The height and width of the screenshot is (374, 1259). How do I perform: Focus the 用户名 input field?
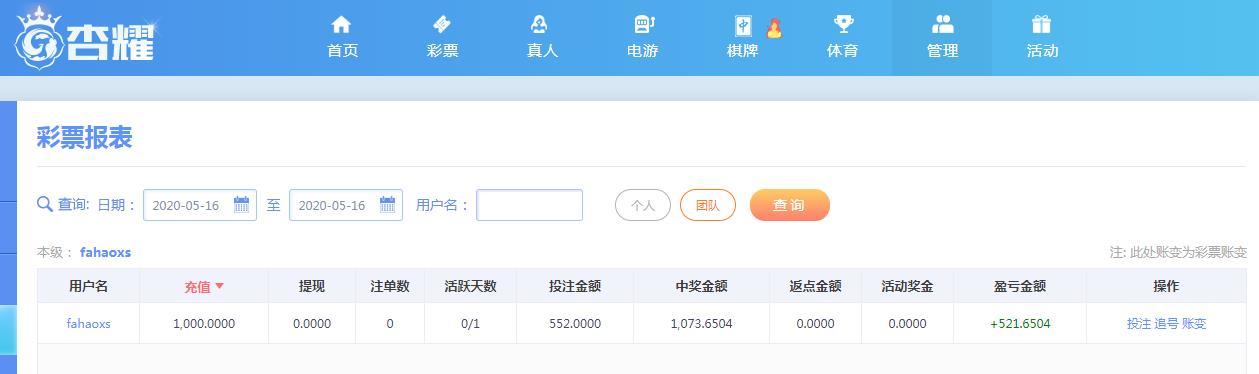530,205
